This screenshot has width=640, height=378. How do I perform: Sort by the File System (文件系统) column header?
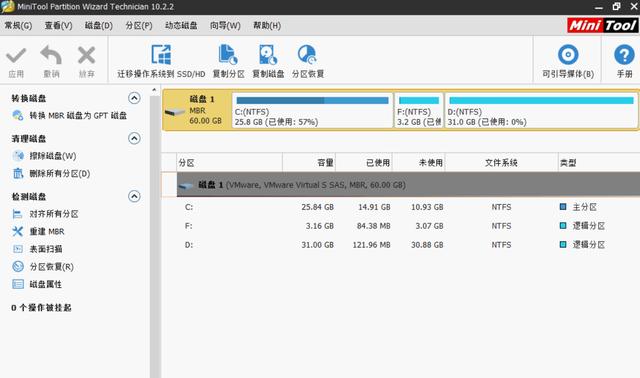[502, 163]
